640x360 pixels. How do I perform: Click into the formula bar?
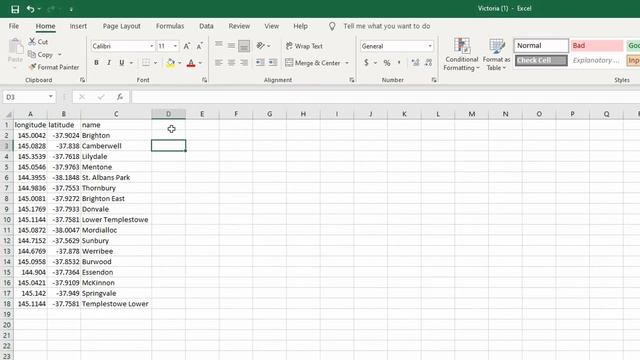385,97
